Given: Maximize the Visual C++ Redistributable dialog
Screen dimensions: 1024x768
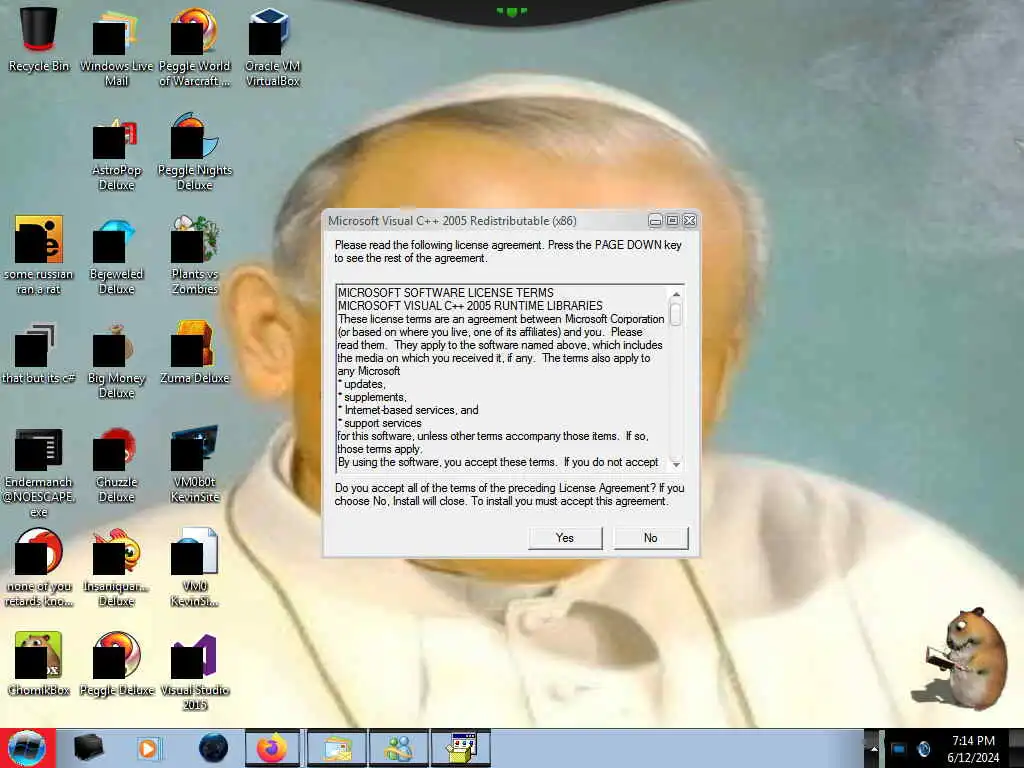Looking at the screenshot, I should 672,221.
